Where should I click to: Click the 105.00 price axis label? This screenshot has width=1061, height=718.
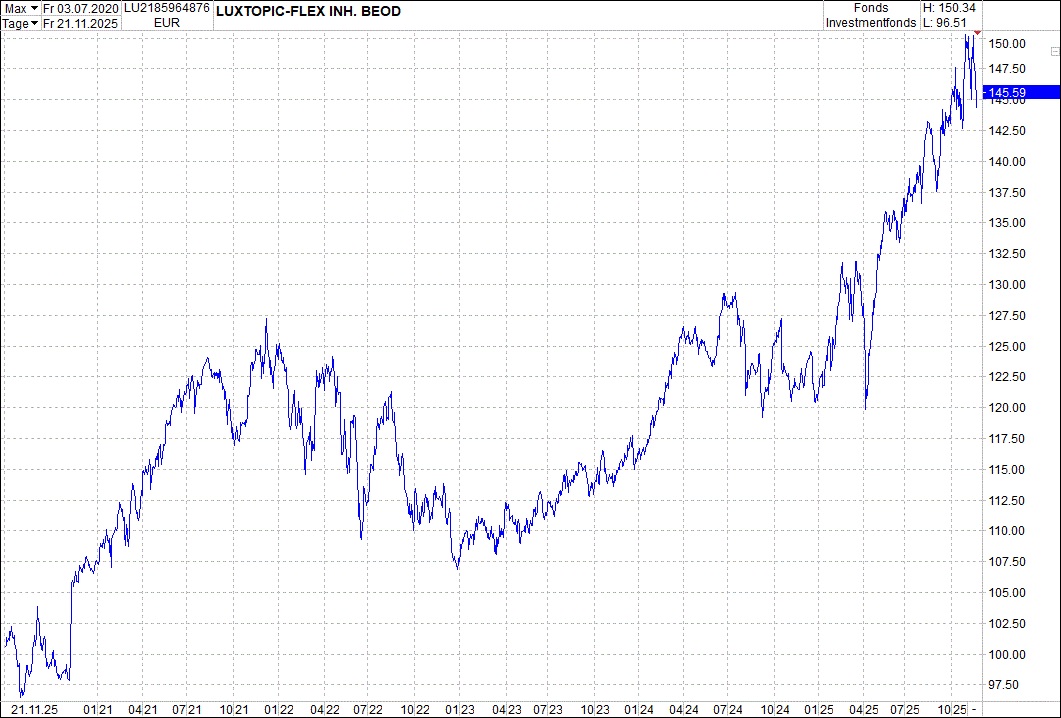pos(1007,593)
